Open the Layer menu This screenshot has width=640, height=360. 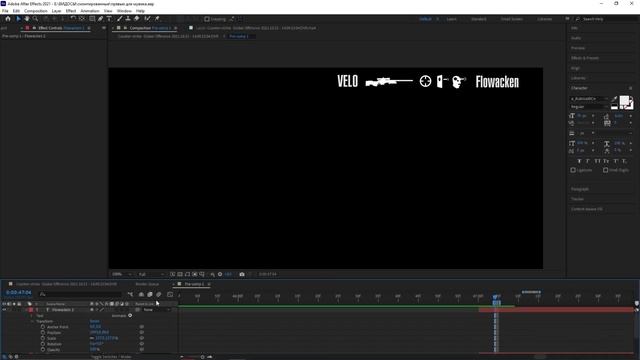coord(56,11)
